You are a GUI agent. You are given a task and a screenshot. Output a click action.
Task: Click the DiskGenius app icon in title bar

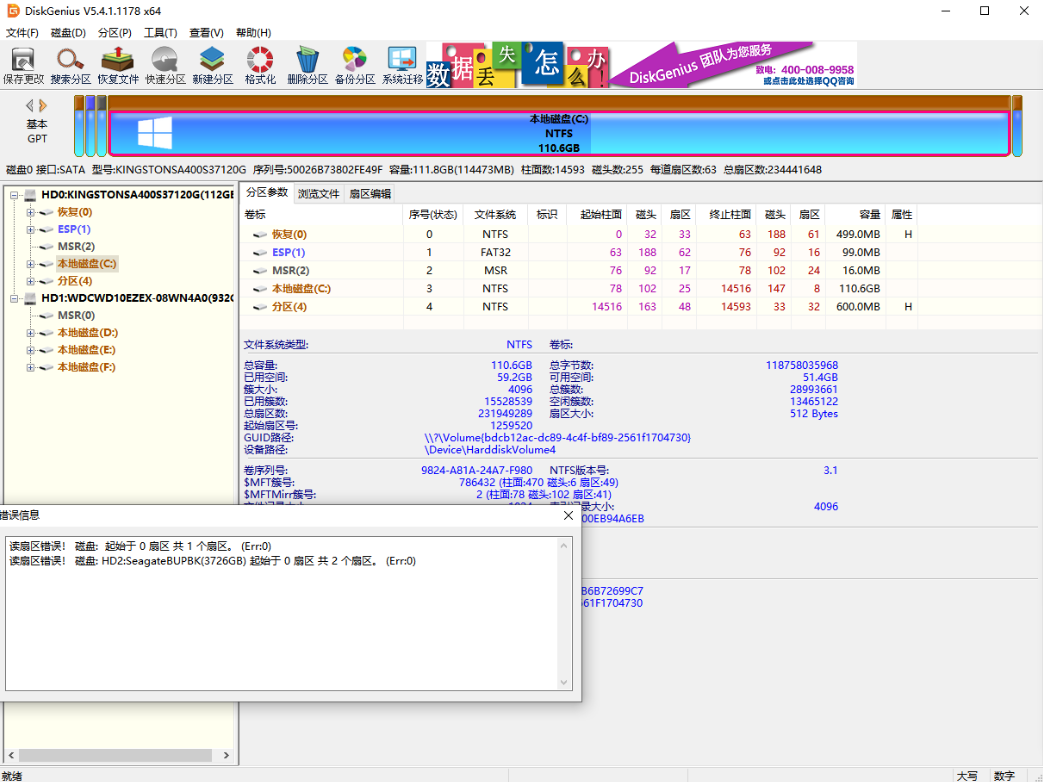(x=13, y=11)
